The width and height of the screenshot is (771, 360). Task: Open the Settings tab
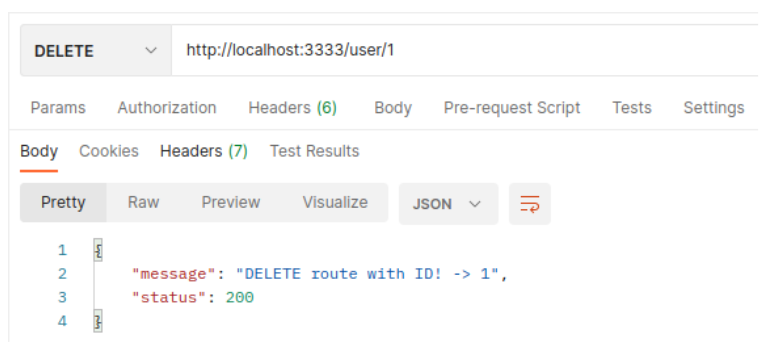pyautogui.click(x=713, y=108)
